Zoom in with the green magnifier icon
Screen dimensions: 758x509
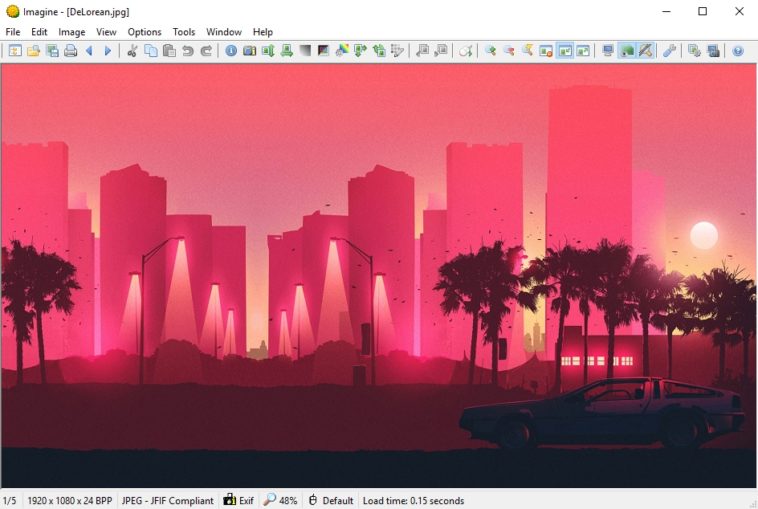491,50
